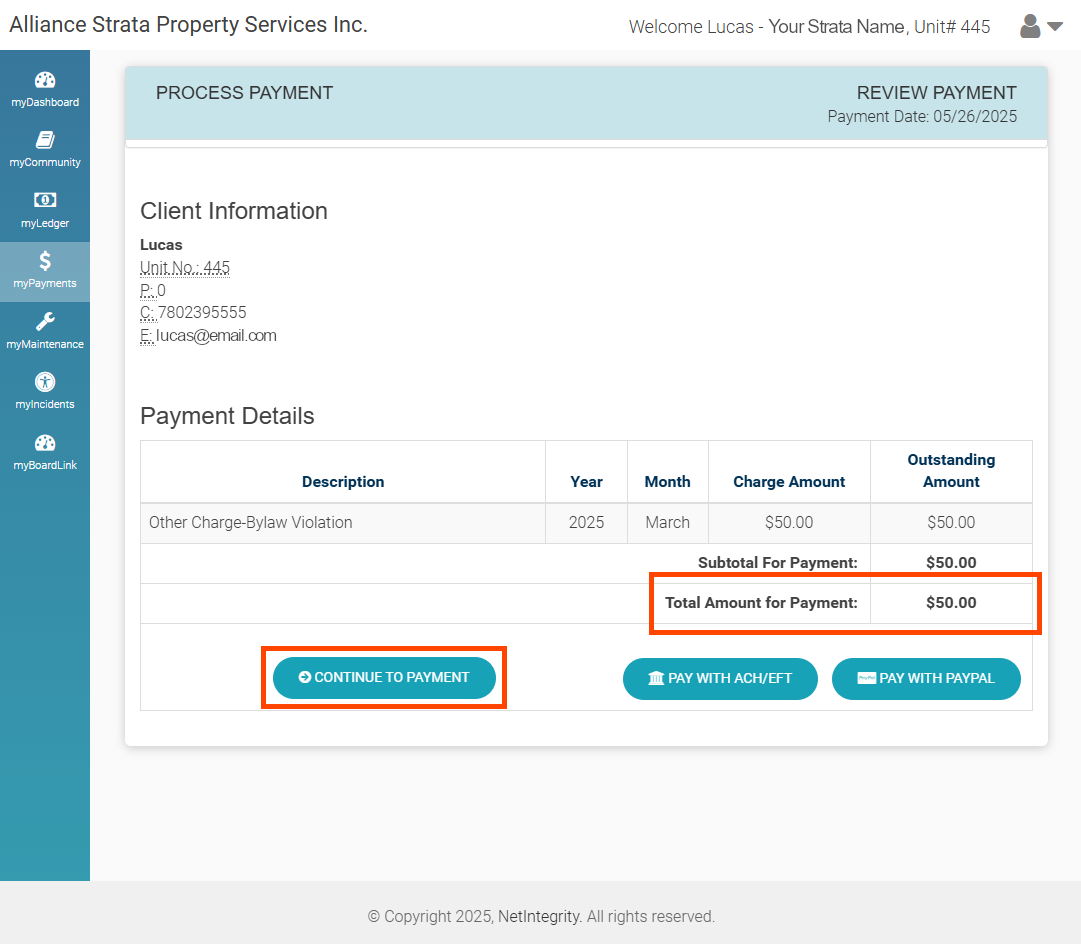Click the arrow icon inside Continue to Payment

(304, 678)
